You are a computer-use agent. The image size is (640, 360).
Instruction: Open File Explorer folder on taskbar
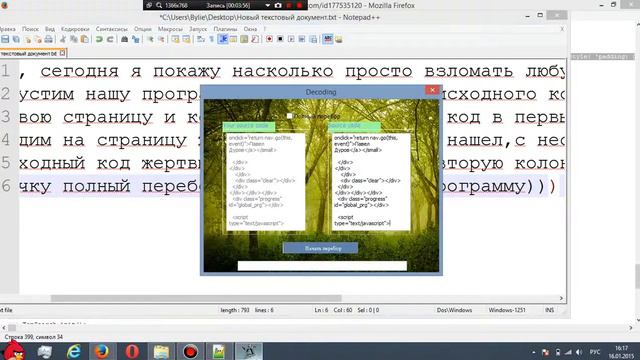(161, 351)
